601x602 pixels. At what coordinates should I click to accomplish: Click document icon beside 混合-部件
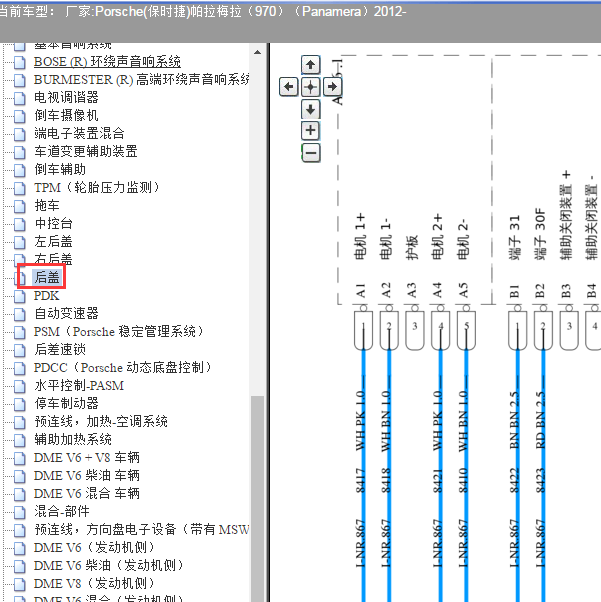click(x=20, y=513)
